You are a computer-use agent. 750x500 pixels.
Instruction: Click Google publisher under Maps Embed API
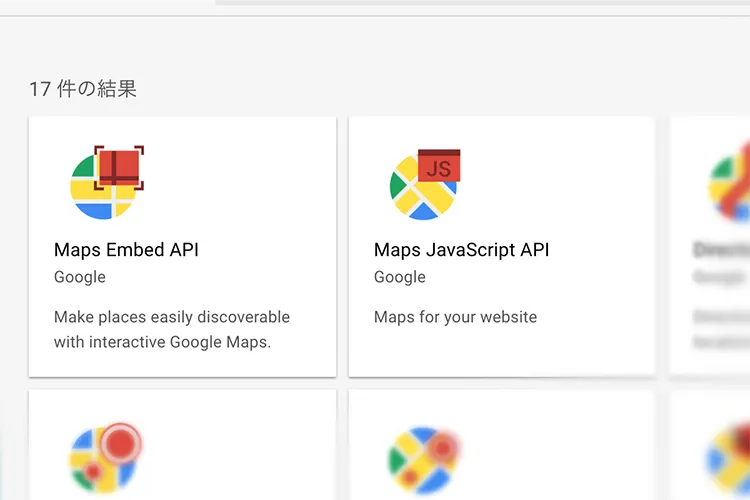coord(80,277)
